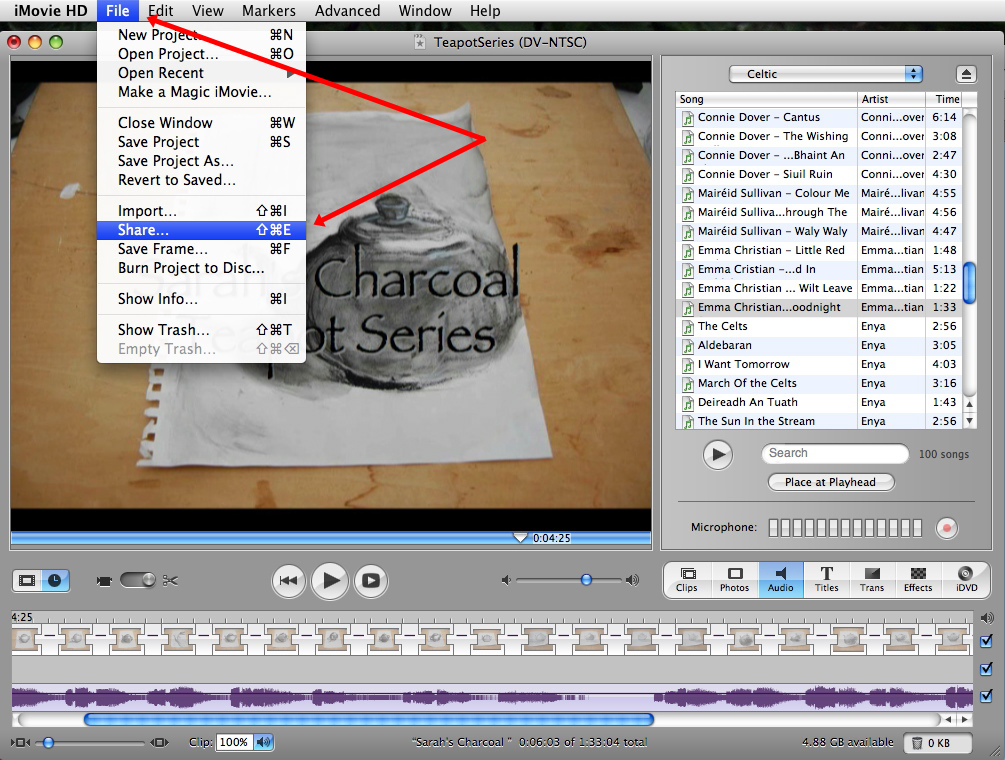This screenshot has height=760, width=1005.
Task: Select the song I Want Tomorrow
Action: 820,365
